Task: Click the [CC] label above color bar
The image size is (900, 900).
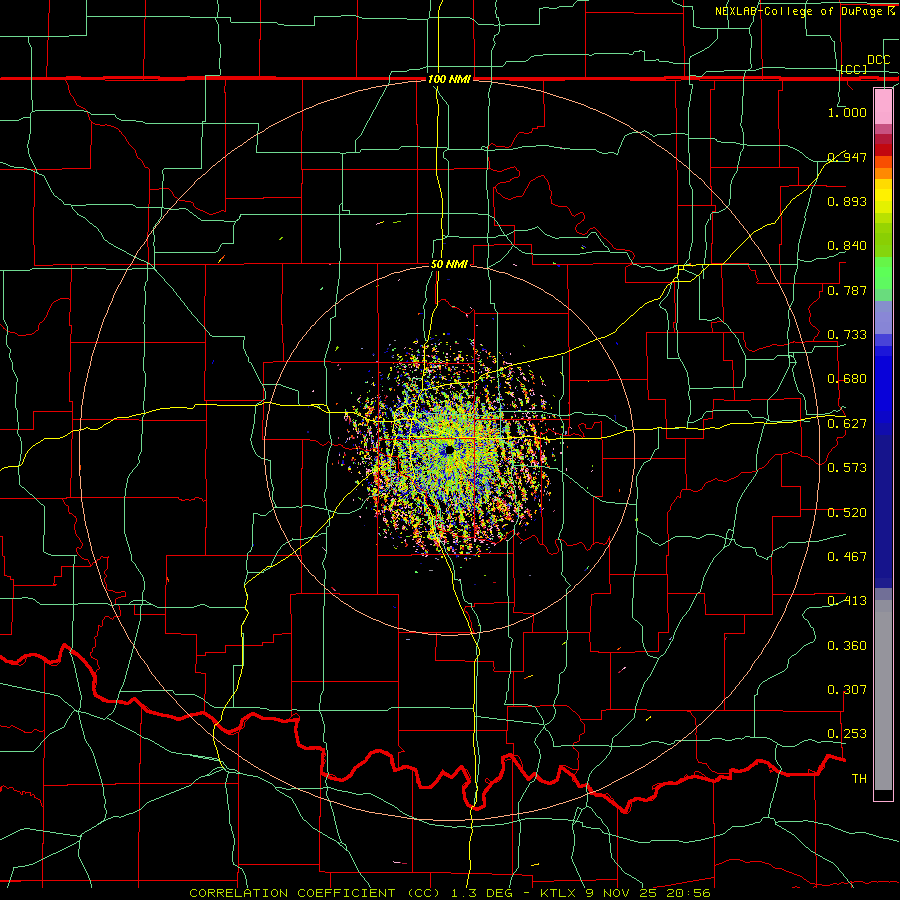Action: pyautogui.click(x=853, y=69)
